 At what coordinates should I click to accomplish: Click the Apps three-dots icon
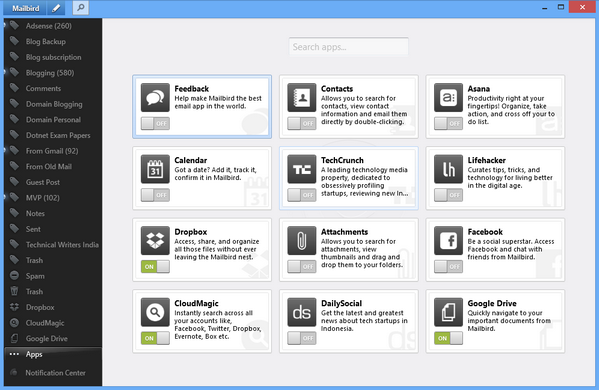pyautogui.click(x=14, y=354)
